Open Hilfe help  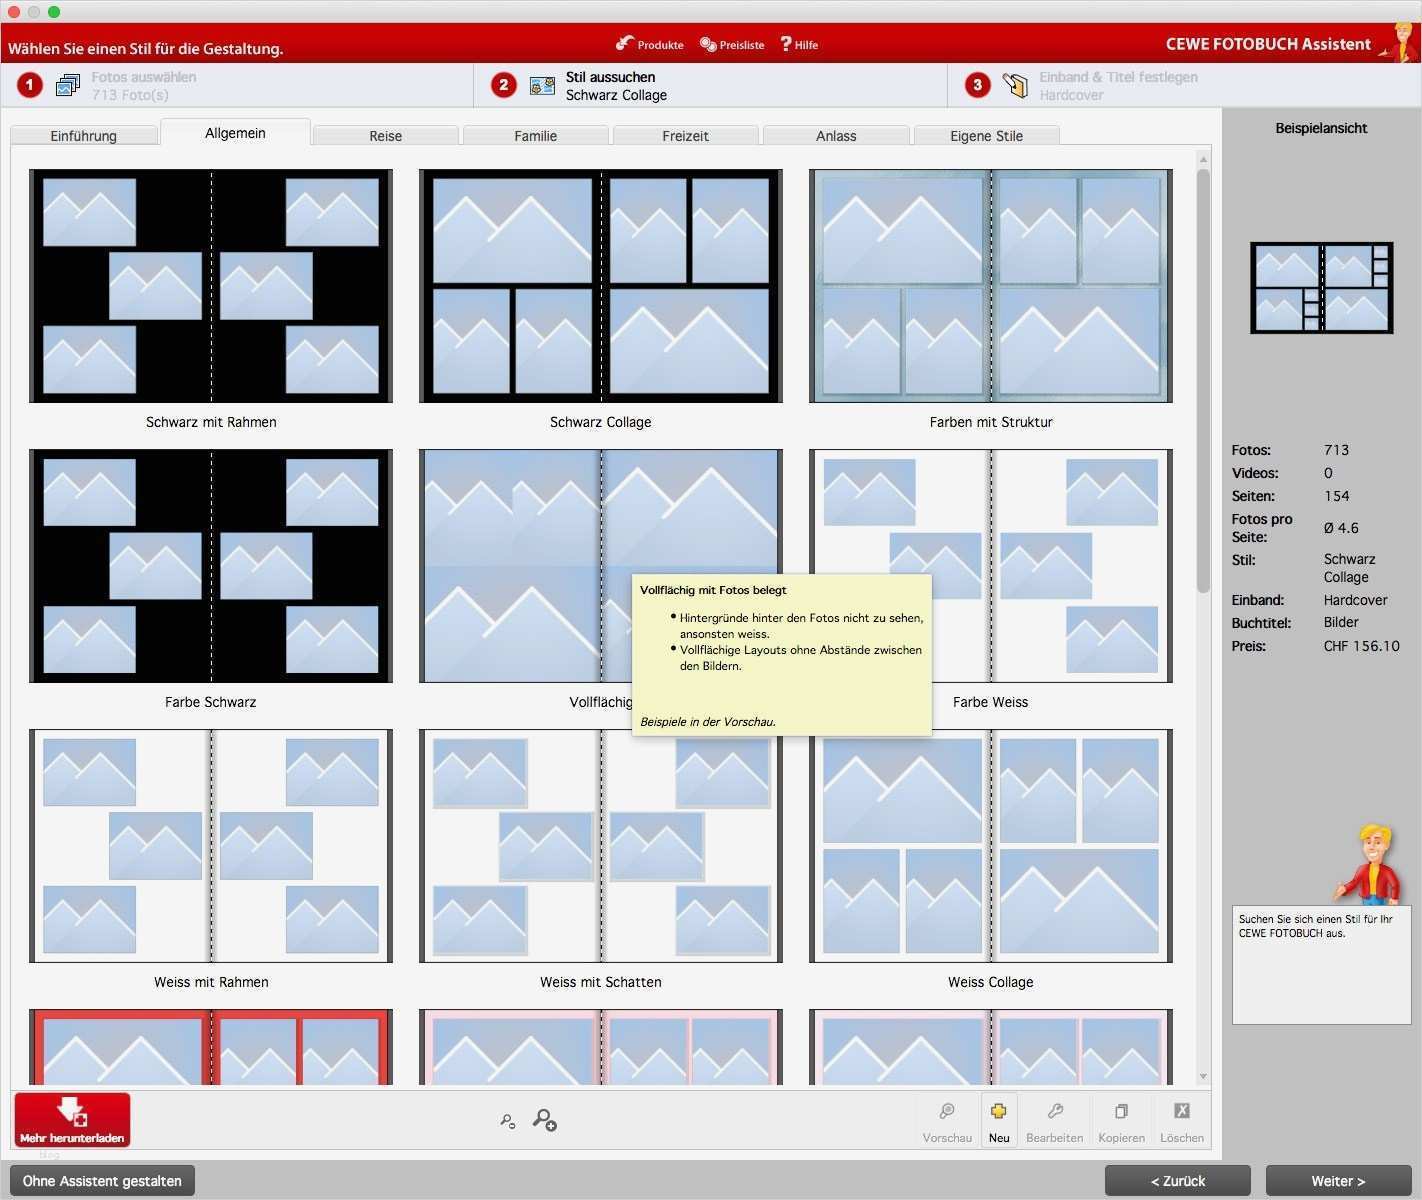coord(799,44)
